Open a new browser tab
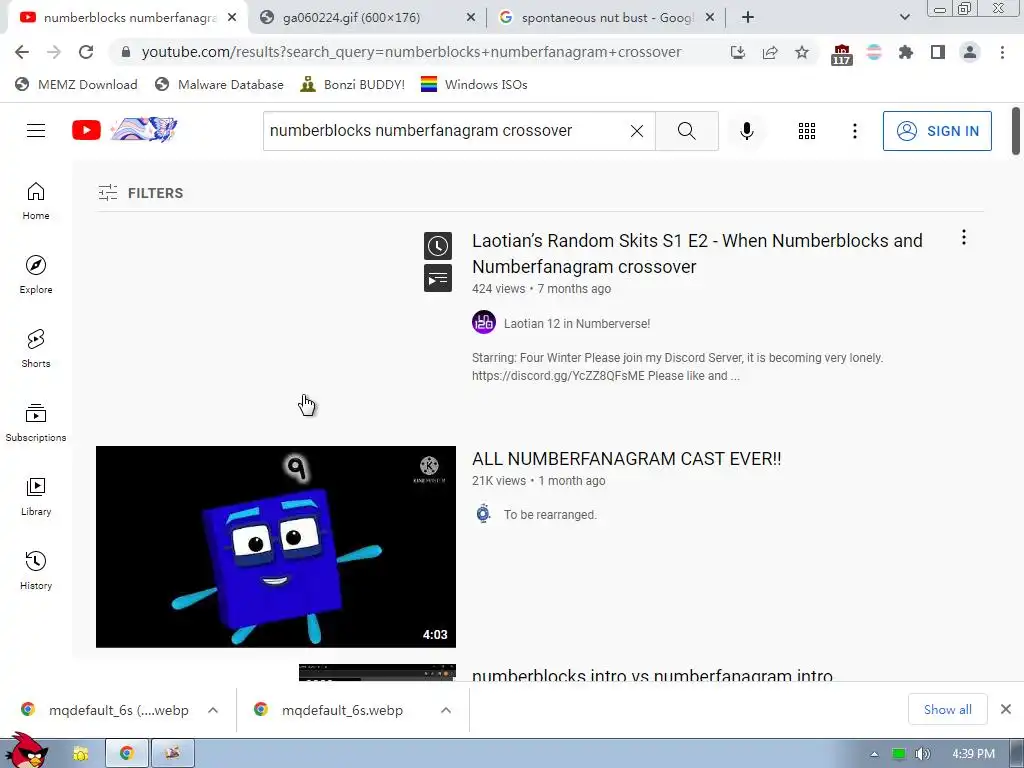This screenshot has width=1024, height=768. [x=748, y=18]
